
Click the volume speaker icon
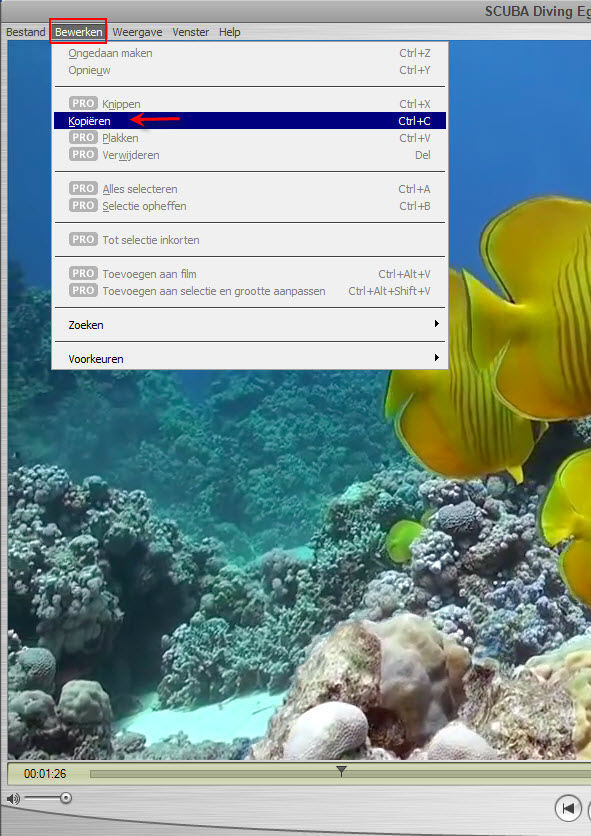point(13,799)
